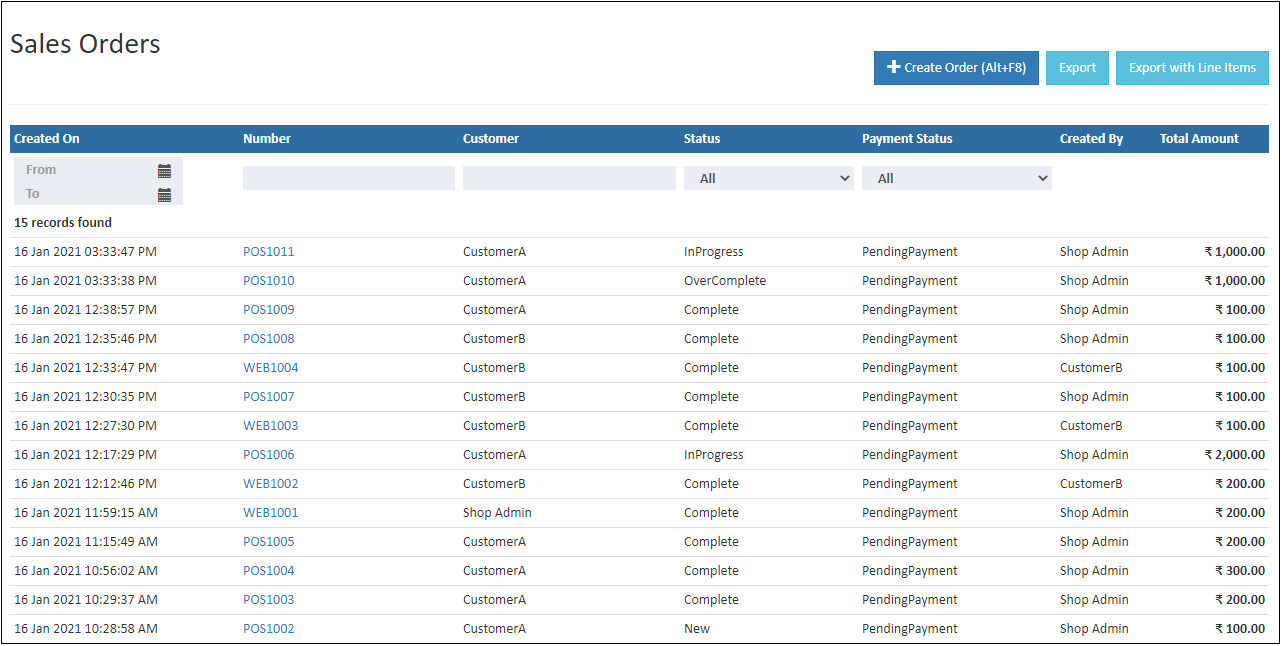The image size is (1282, 646).
Task: Select the Sales Orders page title
Action: click(85, 44)
